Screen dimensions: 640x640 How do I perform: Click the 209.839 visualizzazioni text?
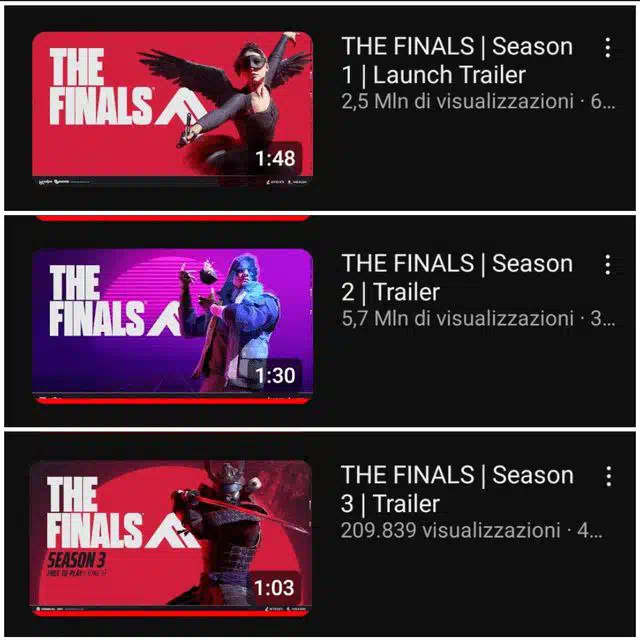point(451,530)
